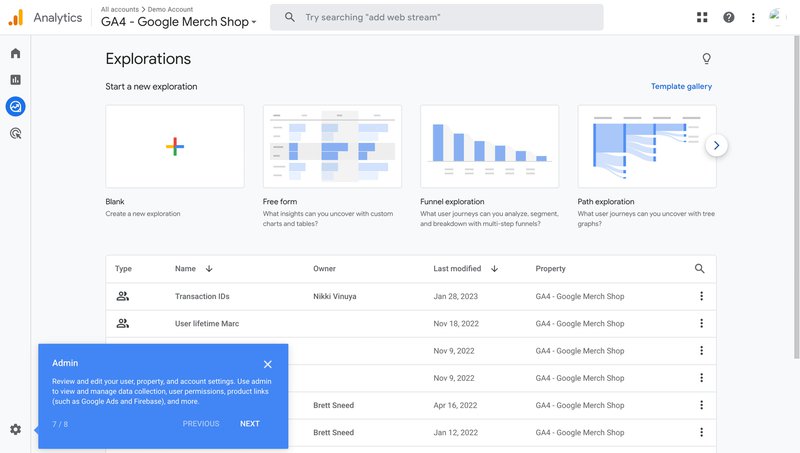This screenshot has width=800, height=453.
Task: Create a Blank exploration from thumbnail
Action: (x=174, y=146)
